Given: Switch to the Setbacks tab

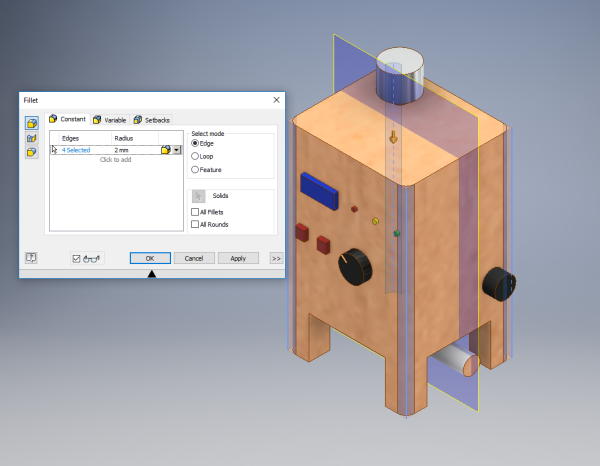Looking at the screenshot, I should [x=152, y=120].
